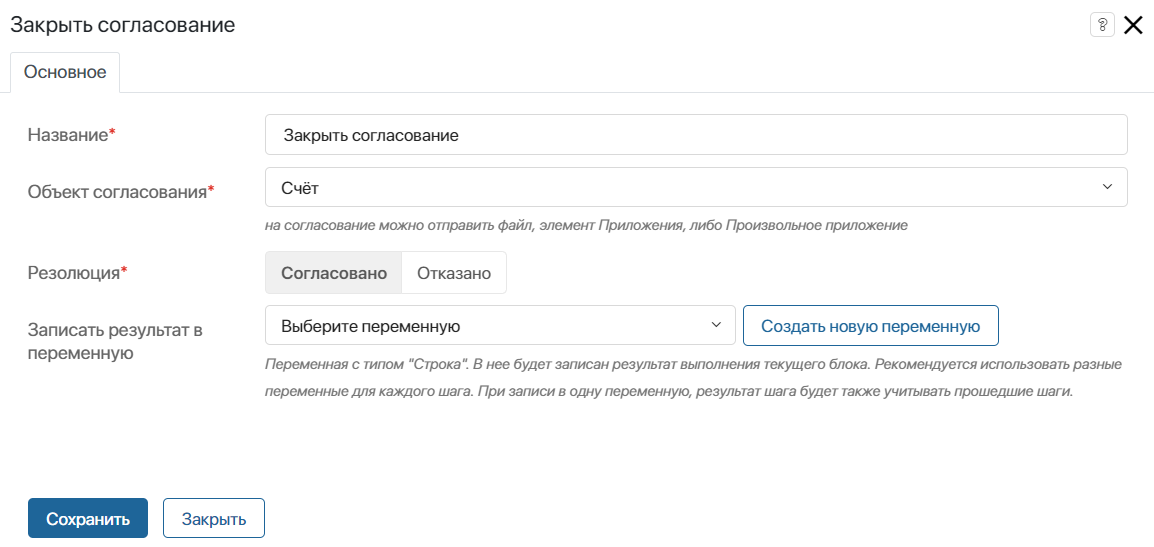Select the Отказано resolution option
Image resolution: width=1154 pixels, height=547 pixels.
coord(454,272)
